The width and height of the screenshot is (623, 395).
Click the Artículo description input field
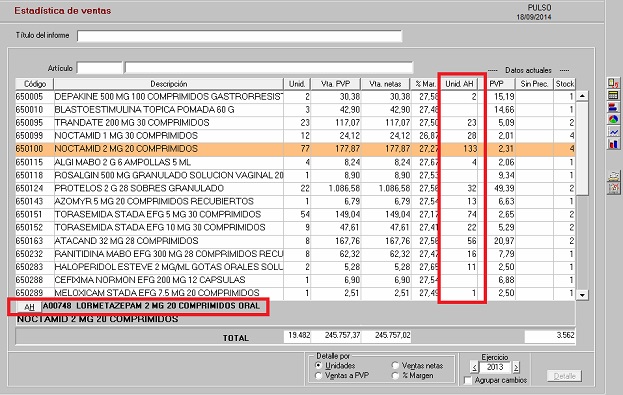[269, 68]
